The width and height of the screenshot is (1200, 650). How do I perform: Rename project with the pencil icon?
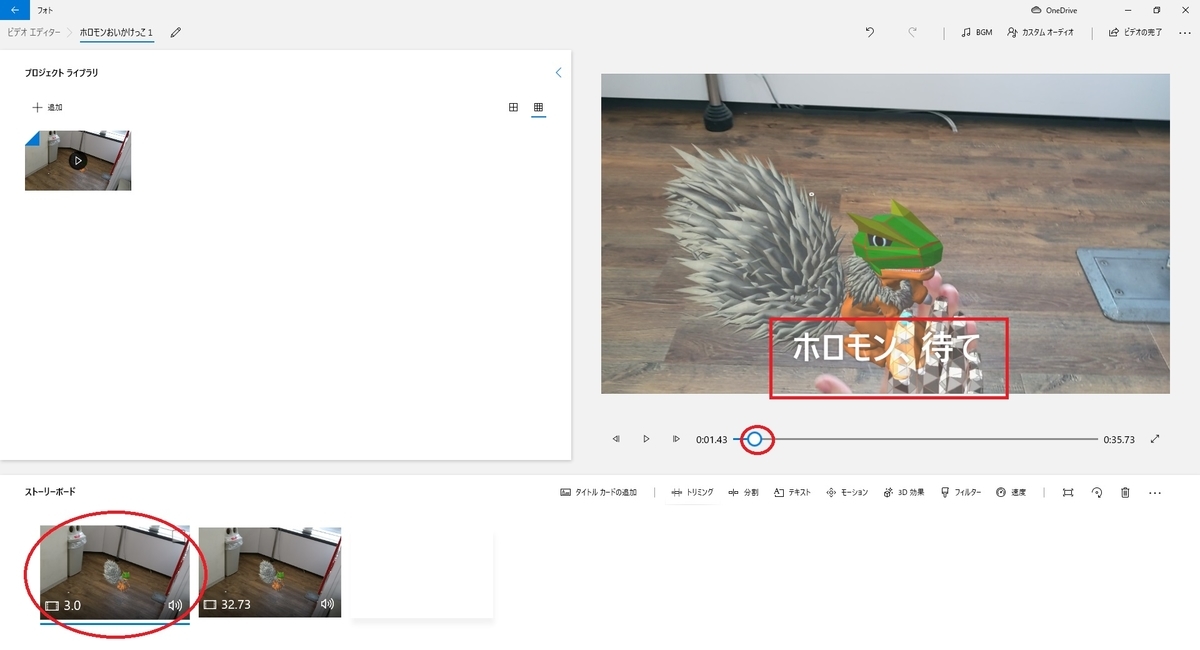point(176,33)
